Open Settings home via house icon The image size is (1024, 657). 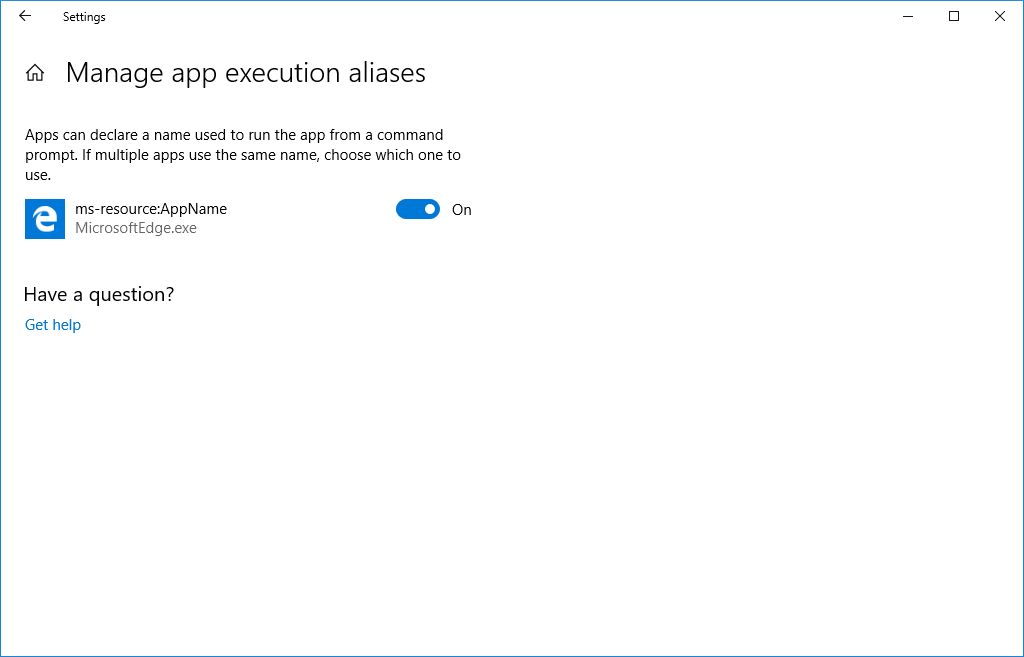[x=35, y=72]
